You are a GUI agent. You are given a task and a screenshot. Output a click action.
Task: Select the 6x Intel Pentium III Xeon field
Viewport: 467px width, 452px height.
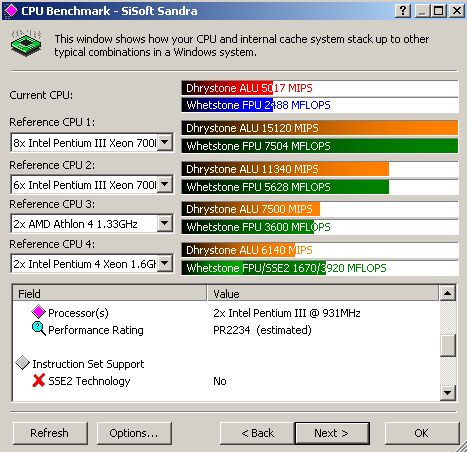[x=92, y=184]
